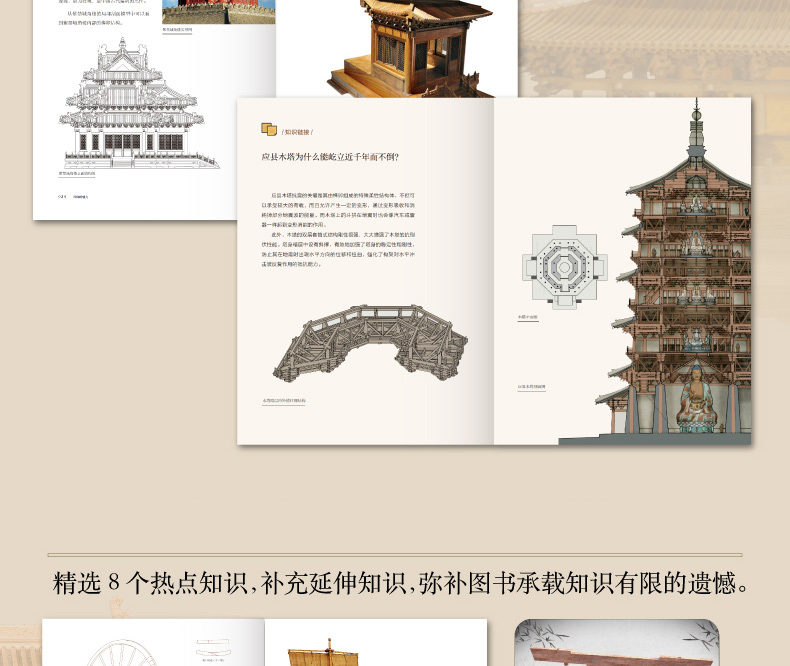Click the heading '应县木塔为什么能屹立近千年而不倒?'
Viewport: 790px width, 666px height.
click(x=329, y=156)
